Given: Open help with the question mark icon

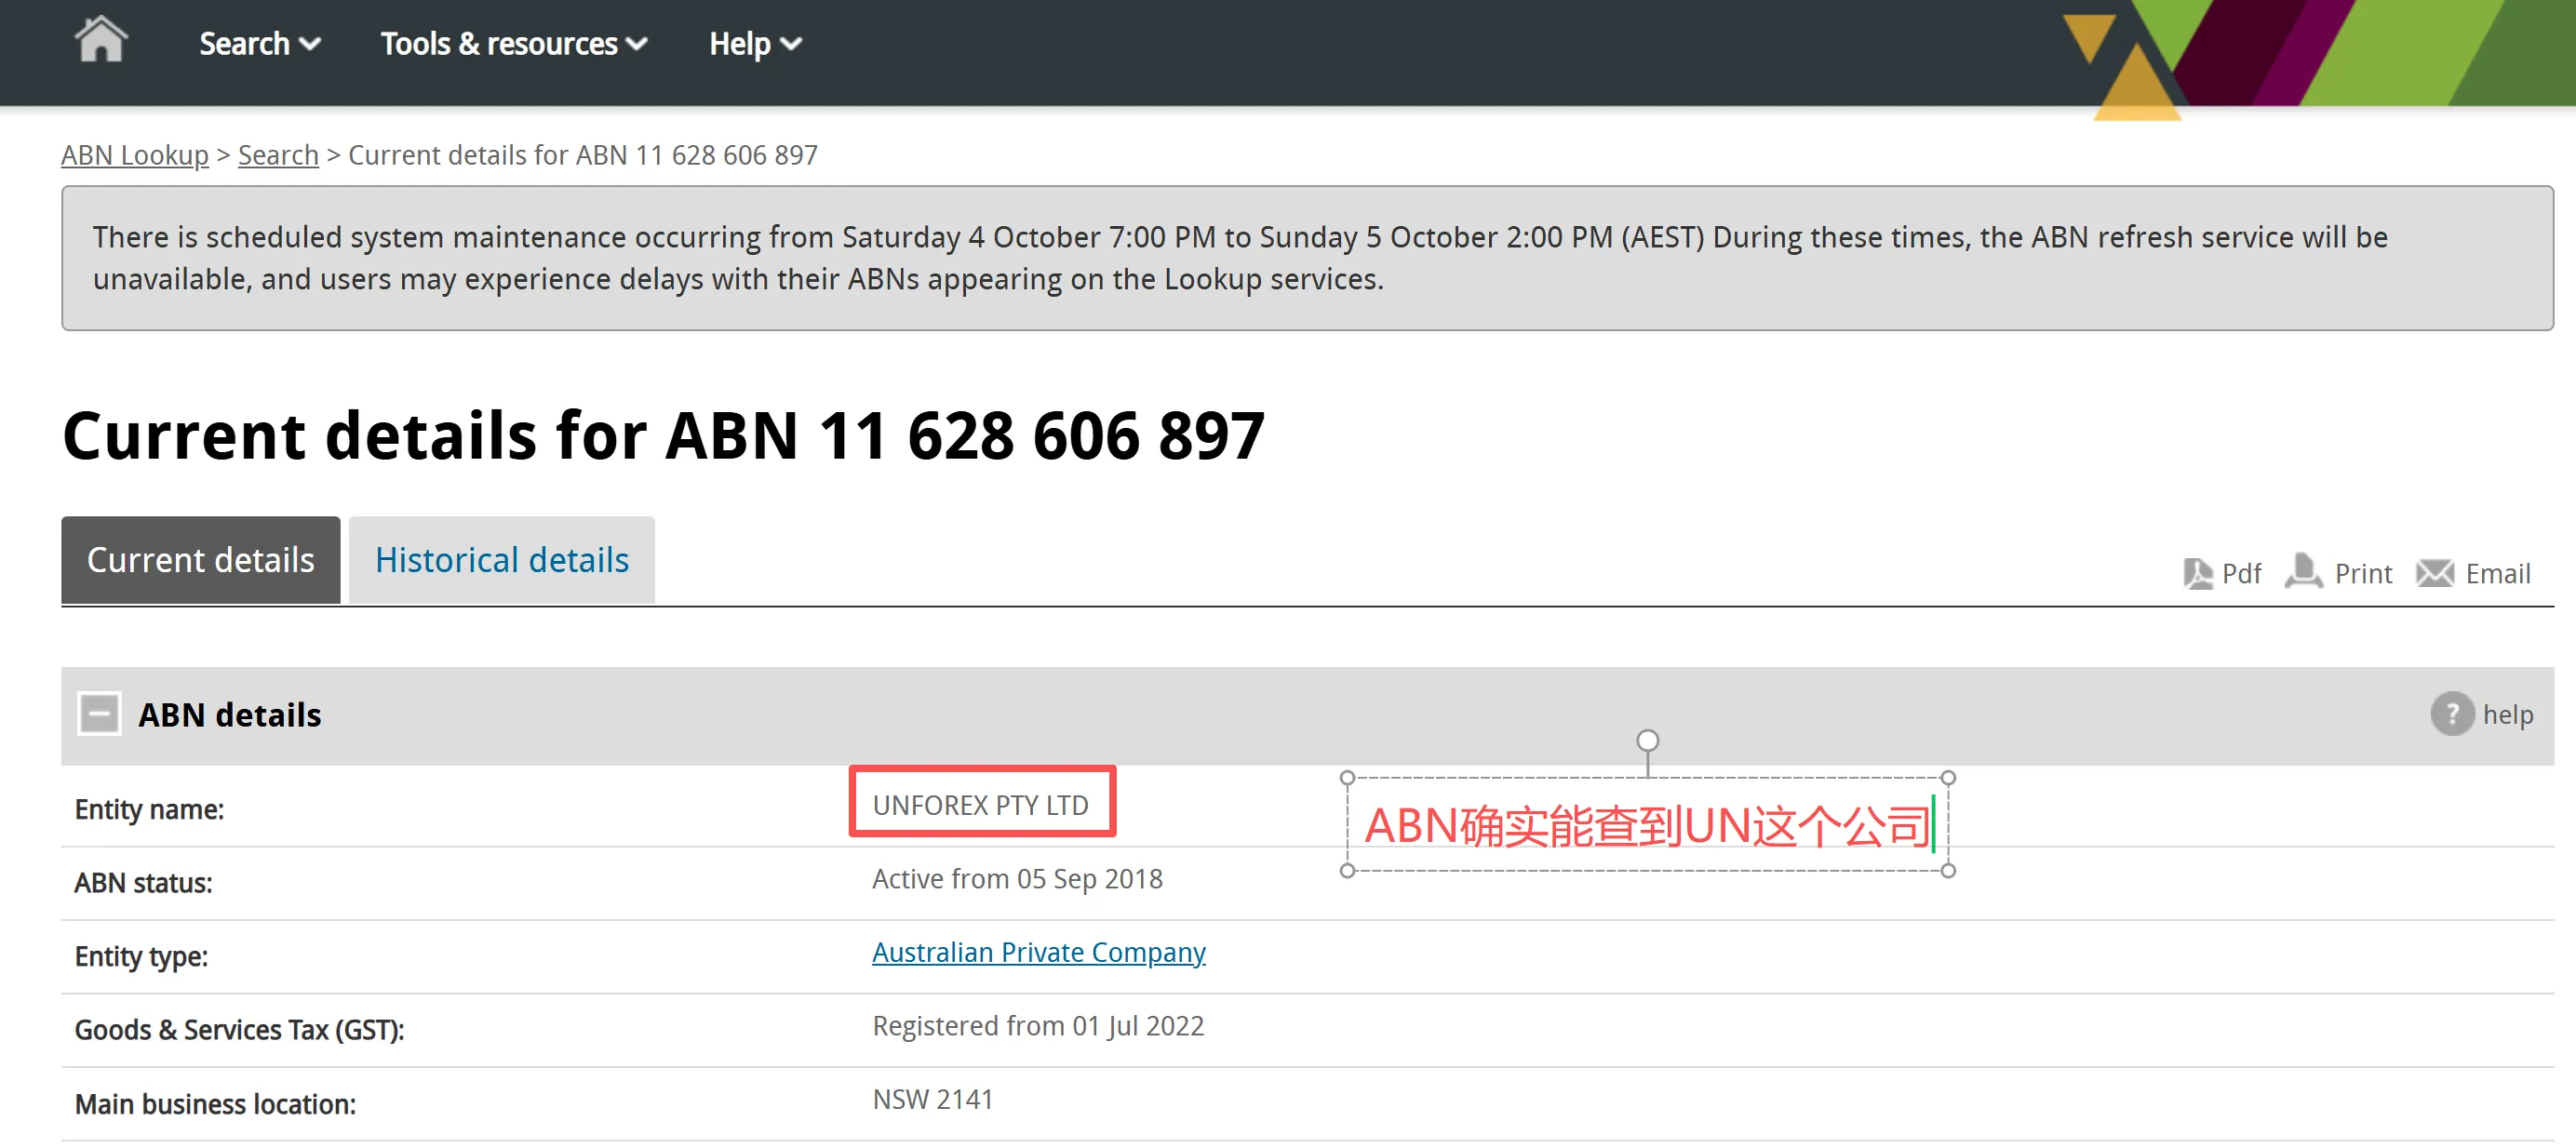Looking at the screenshot, I should [x=2452, y=714].
